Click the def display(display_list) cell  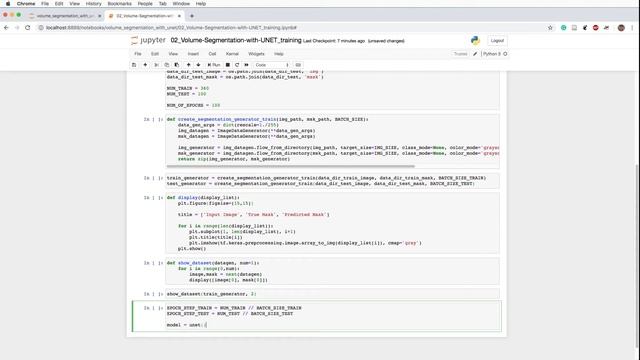[332, 223]
